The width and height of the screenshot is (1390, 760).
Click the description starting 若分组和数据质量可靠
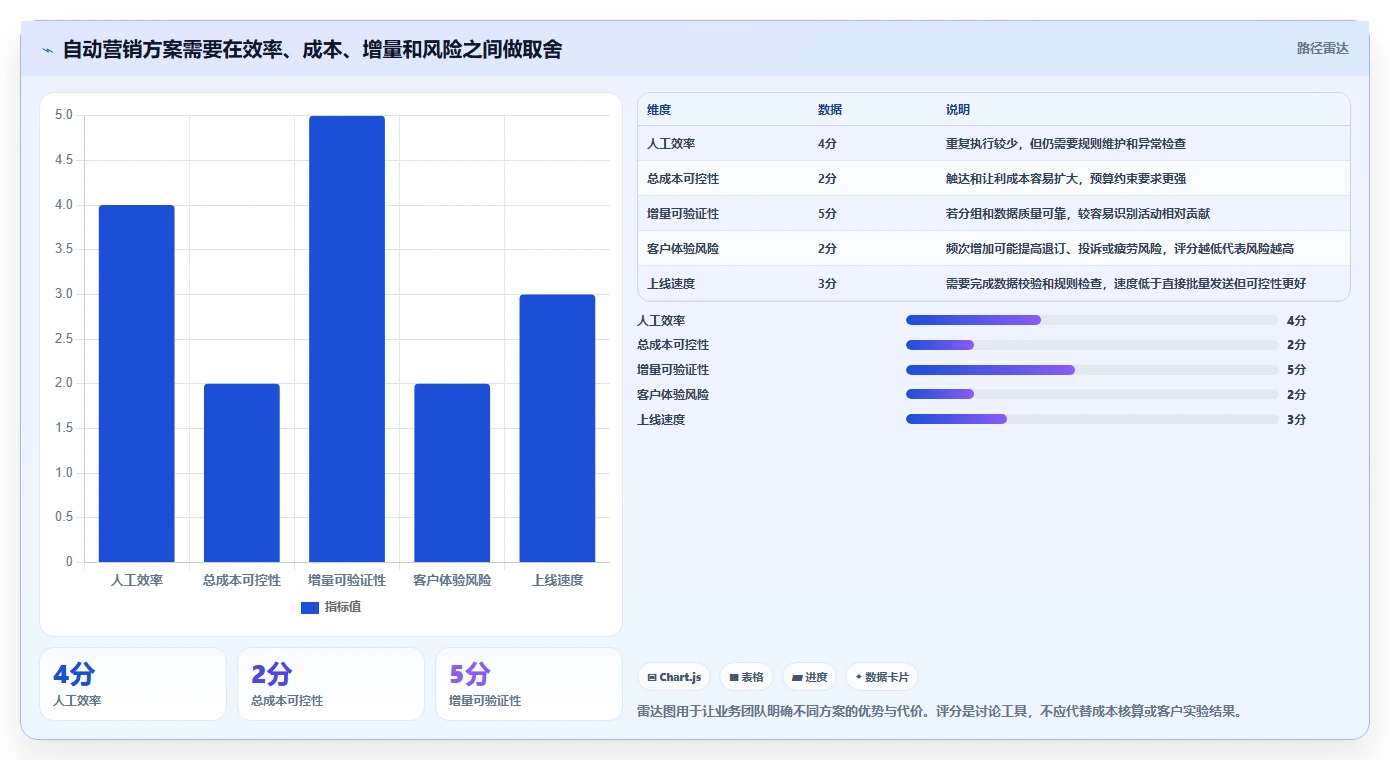pyautogui.click(x=1079, y=214)
